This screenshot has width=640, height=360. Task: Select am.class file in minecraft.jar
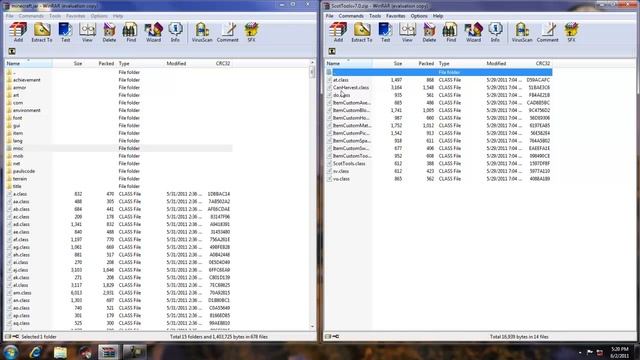[22, 293]
